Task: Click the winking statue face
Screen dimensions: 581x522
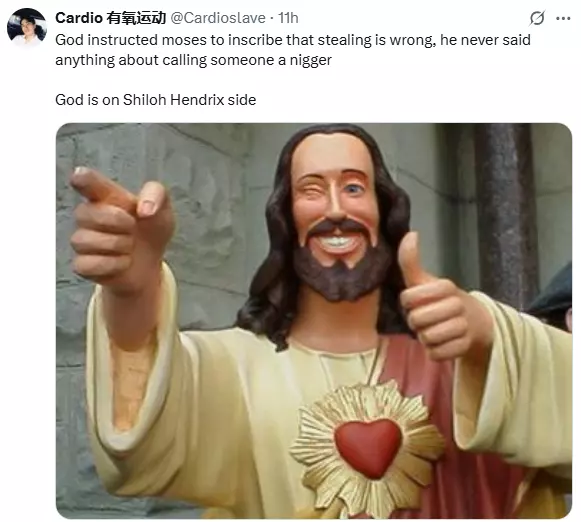Action: (x=335, y=207)
